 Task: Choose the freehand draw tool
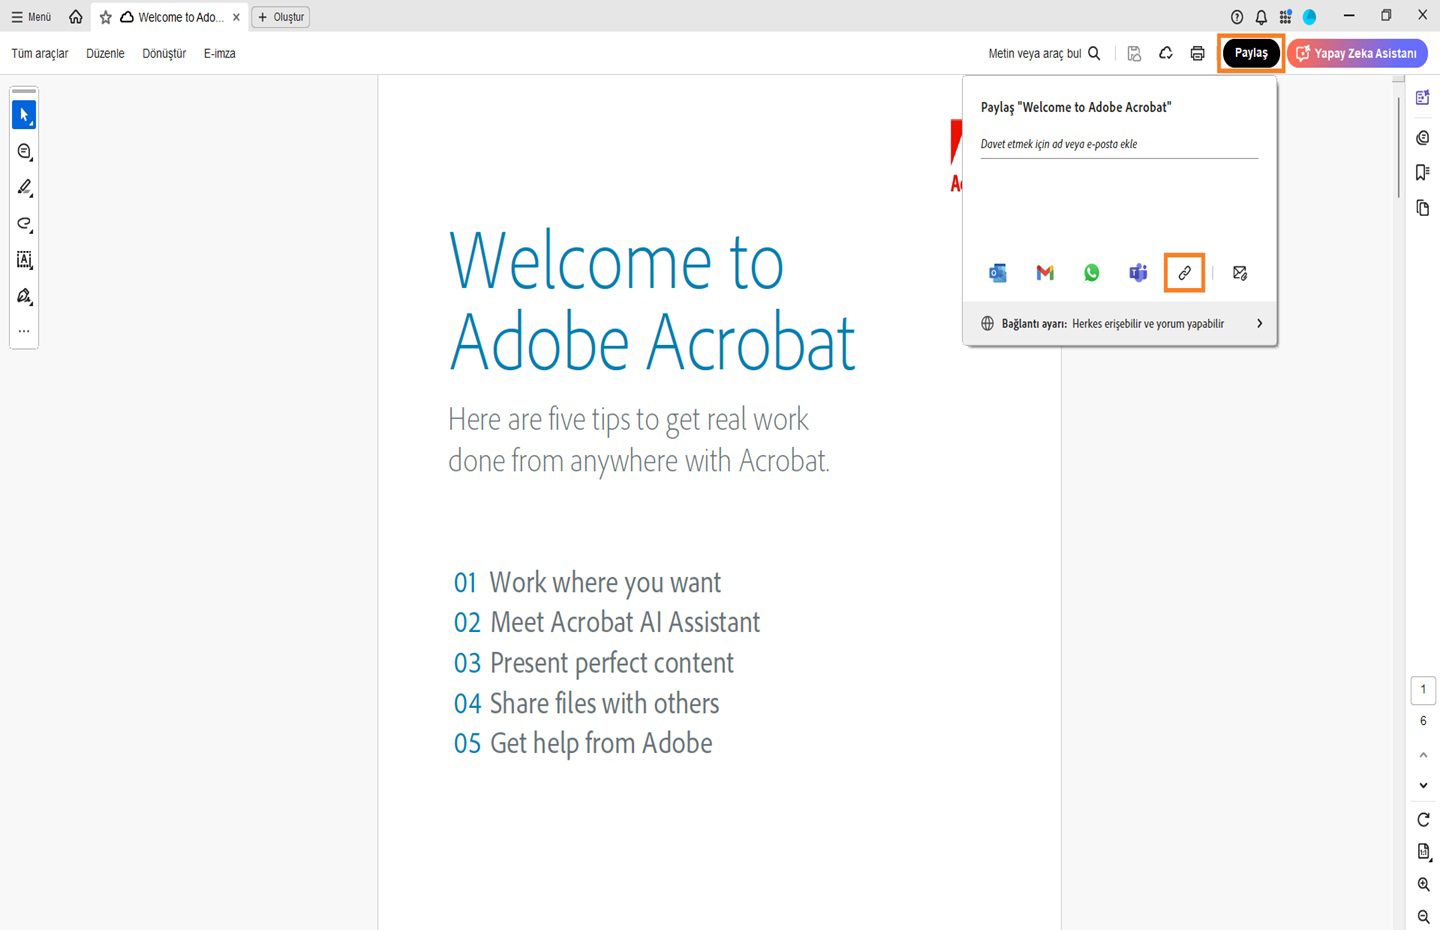24,224
